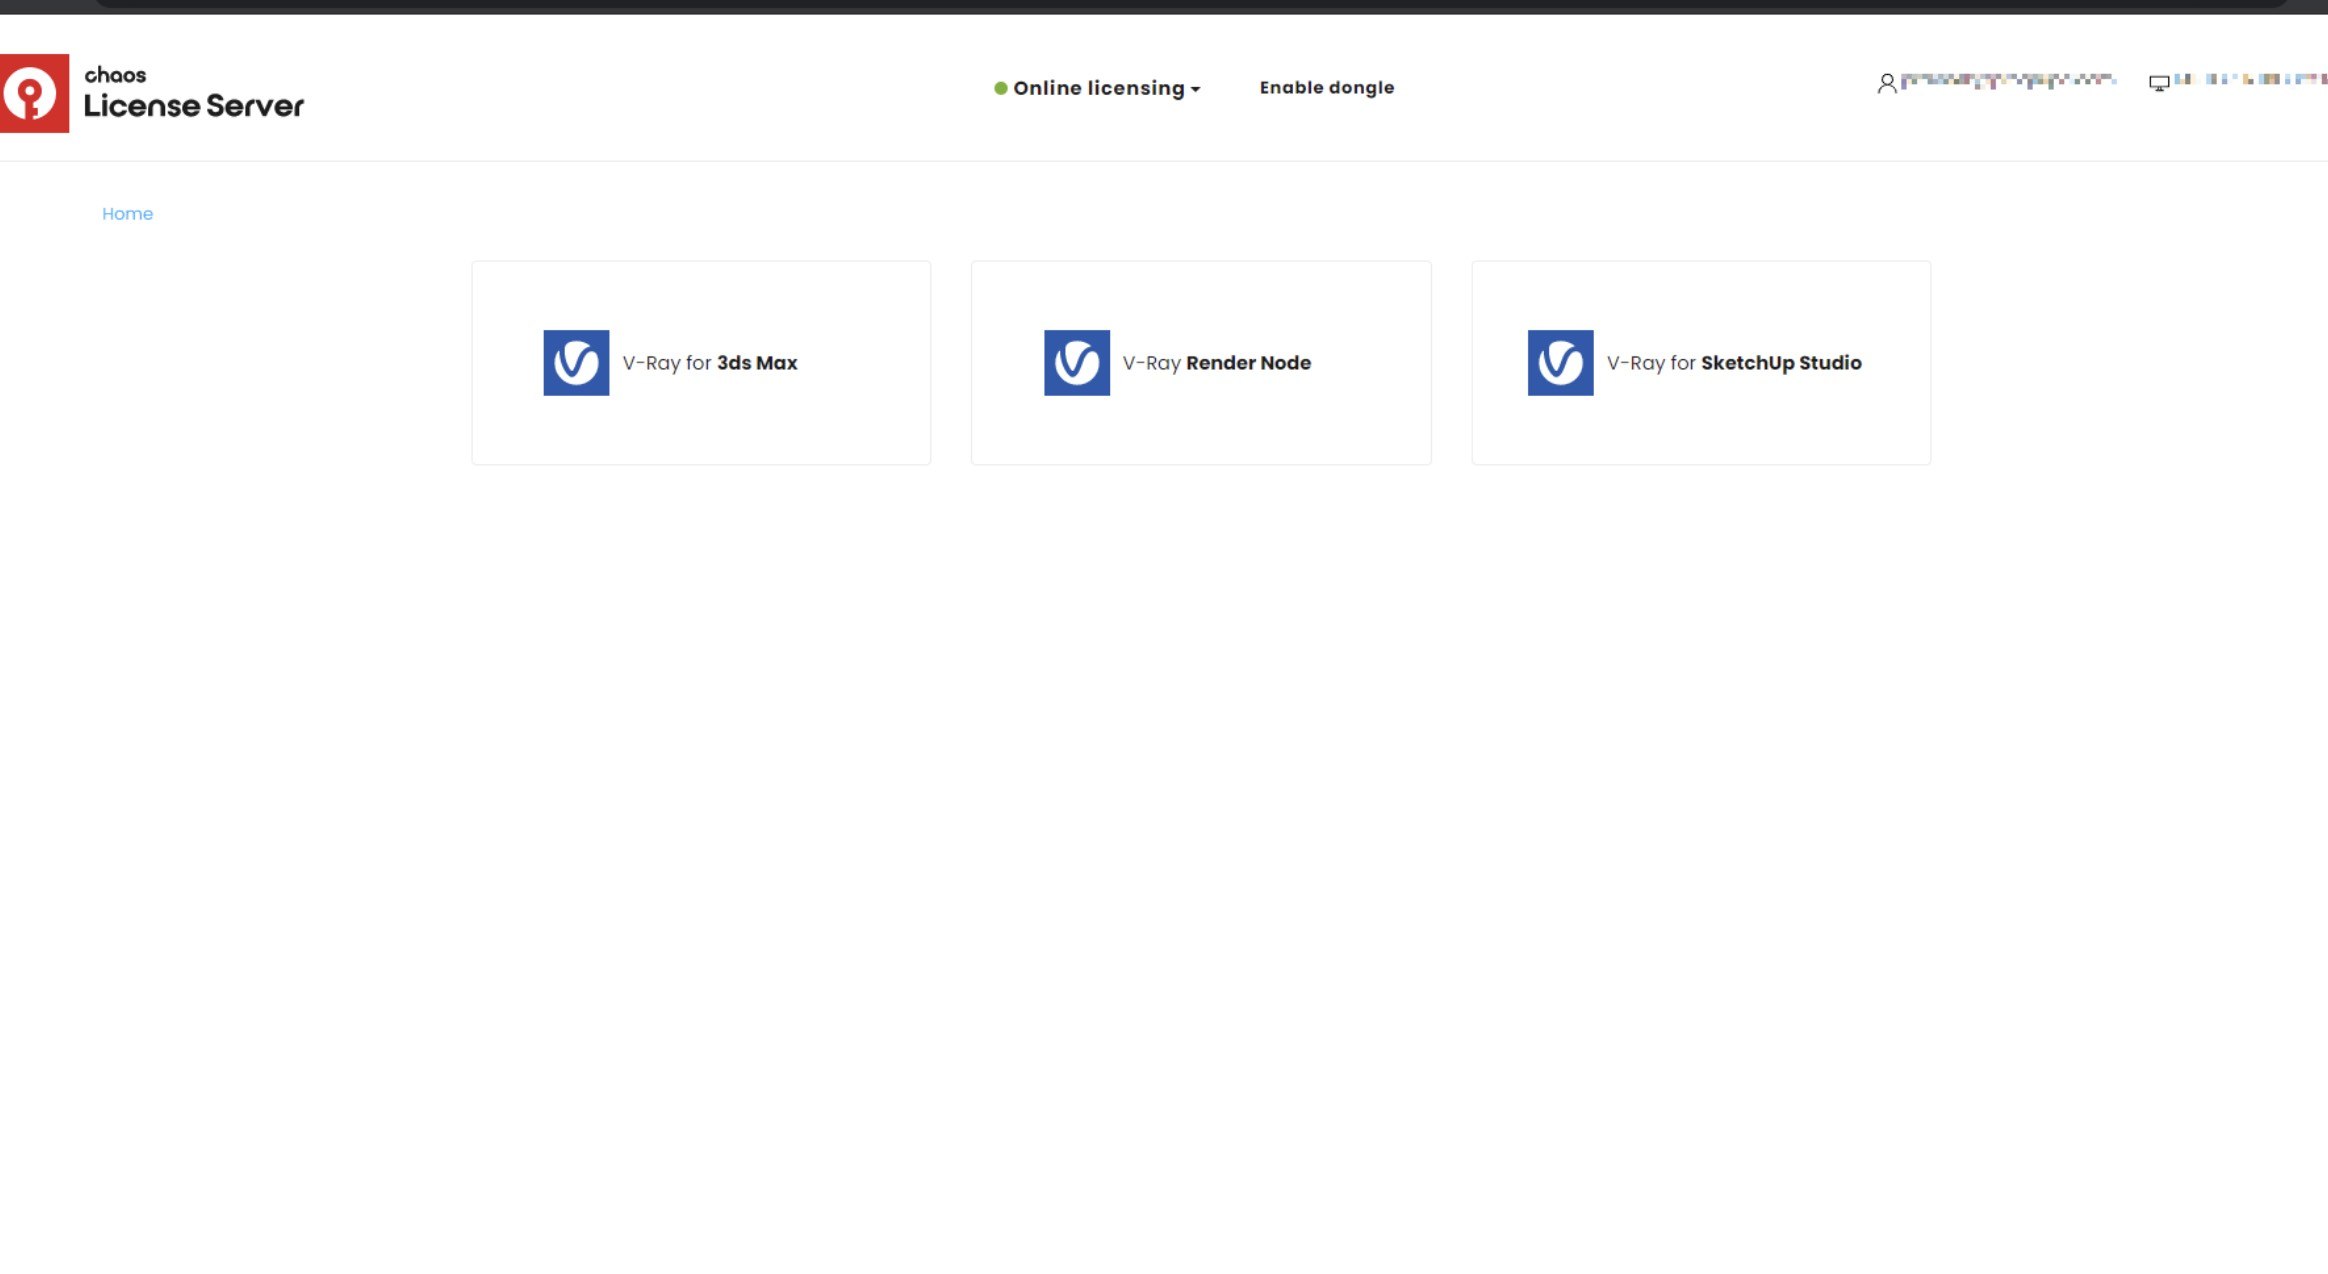2328x1274 pixels.
Task: Open the V-Ray for 3ds Max icon
Action: [x=576, y=363]
